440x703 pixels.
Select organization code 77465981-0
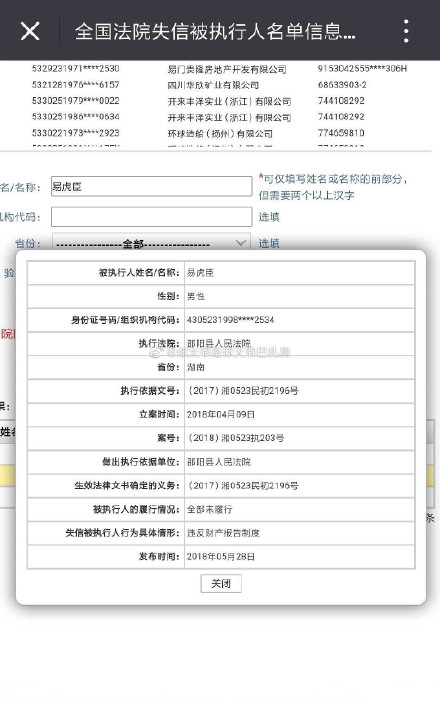[341, 133]
